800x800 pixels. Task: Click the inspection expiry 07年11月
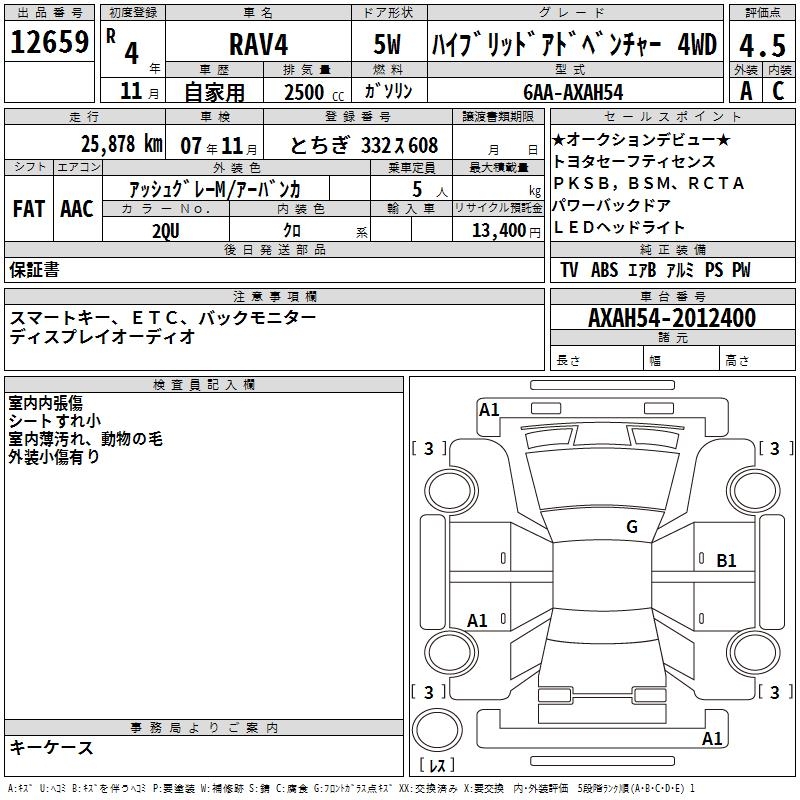[219, 146]
